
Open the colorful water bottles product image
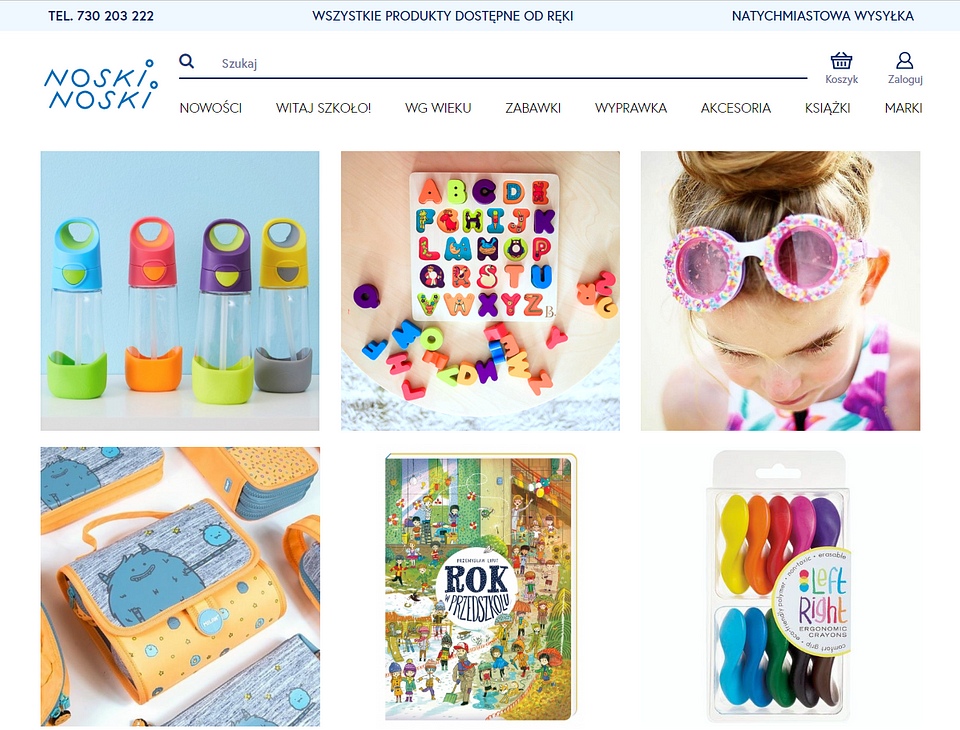tap(180, 291)
